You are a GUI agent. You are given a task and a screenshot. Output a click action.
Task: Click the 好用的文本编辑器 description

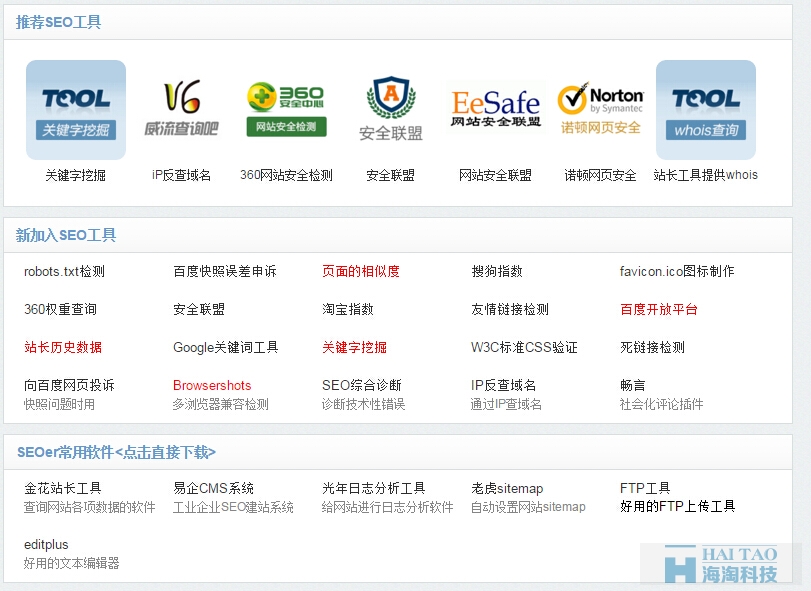pos(71,563)
